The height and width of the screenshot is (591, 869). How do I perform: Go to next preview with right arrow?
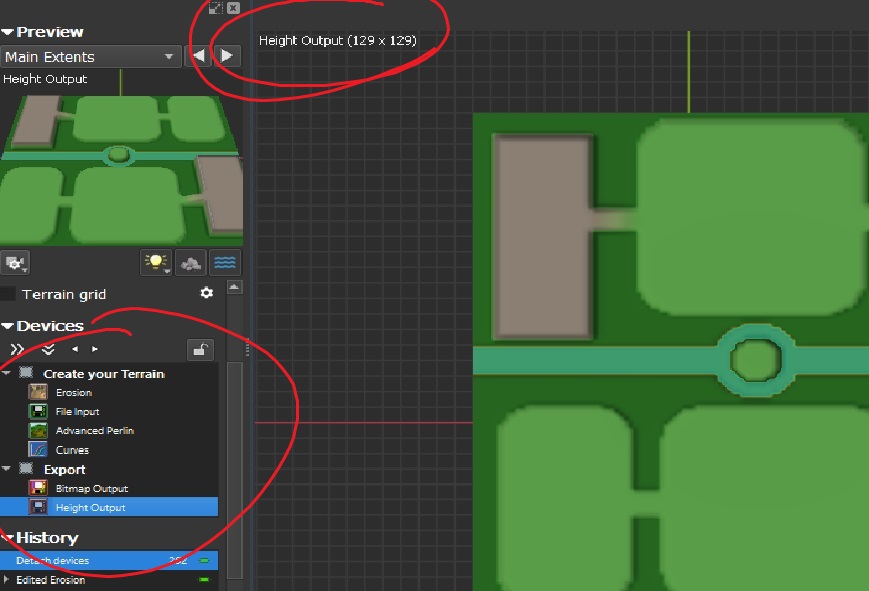pos(227,55)
